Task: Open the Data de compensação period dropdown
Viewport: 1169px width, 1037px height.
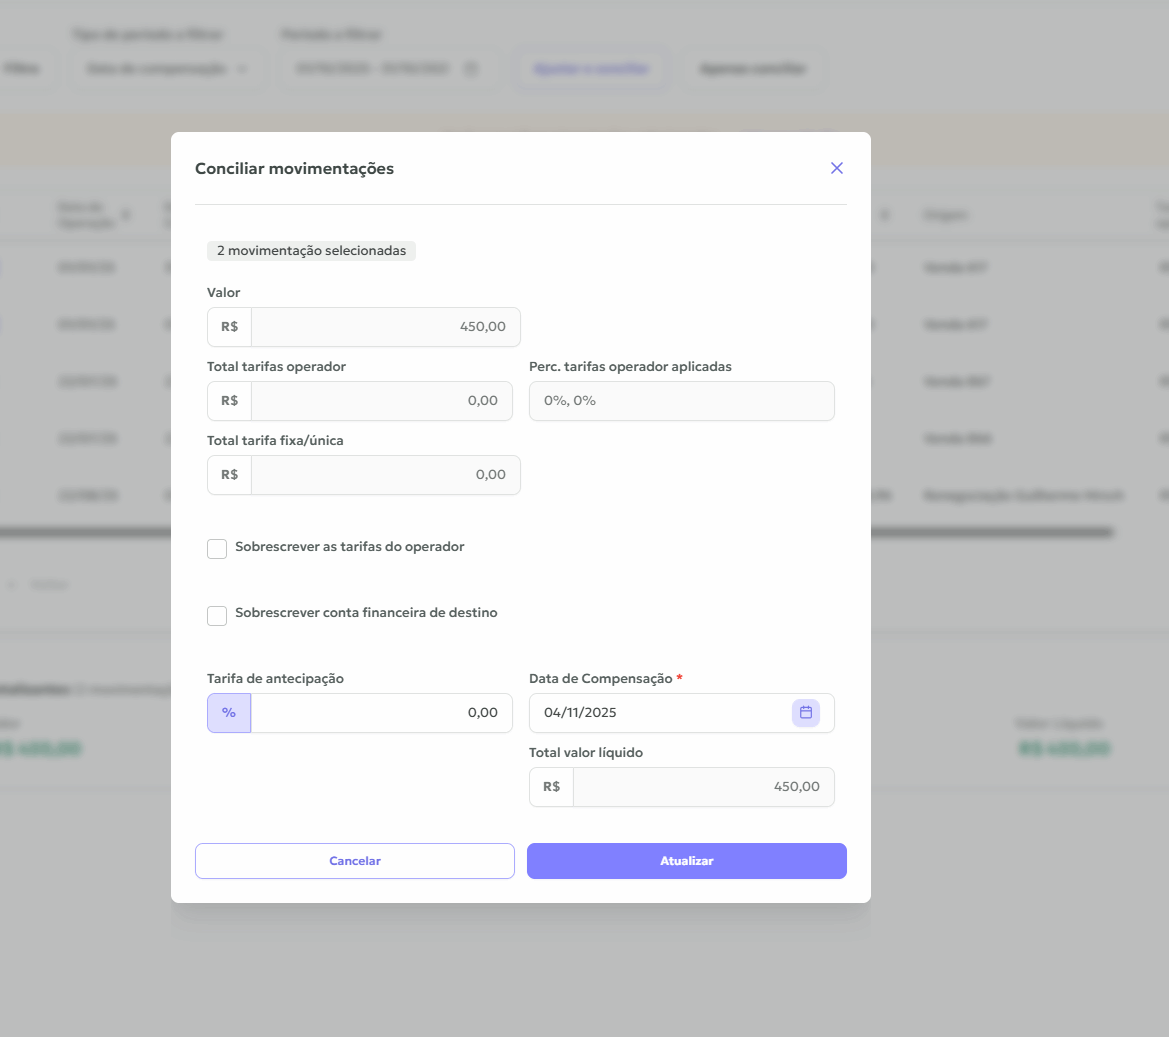Action: click(167, 69)
